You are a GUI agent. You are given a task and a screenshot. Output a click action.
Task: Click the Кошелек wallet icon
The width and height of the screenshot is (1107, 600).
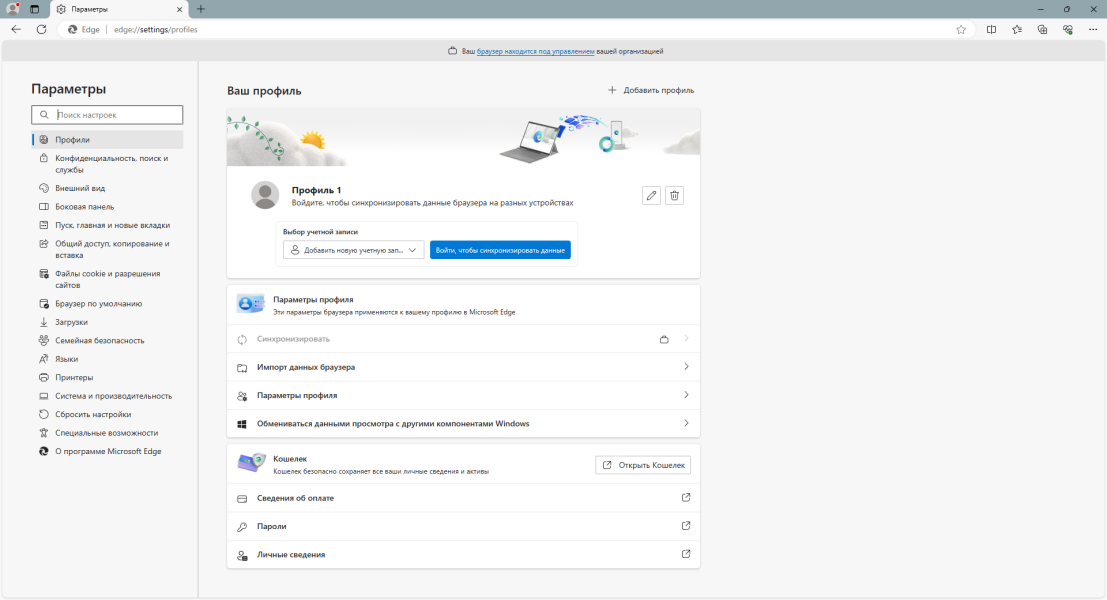[x=251, y=463]
